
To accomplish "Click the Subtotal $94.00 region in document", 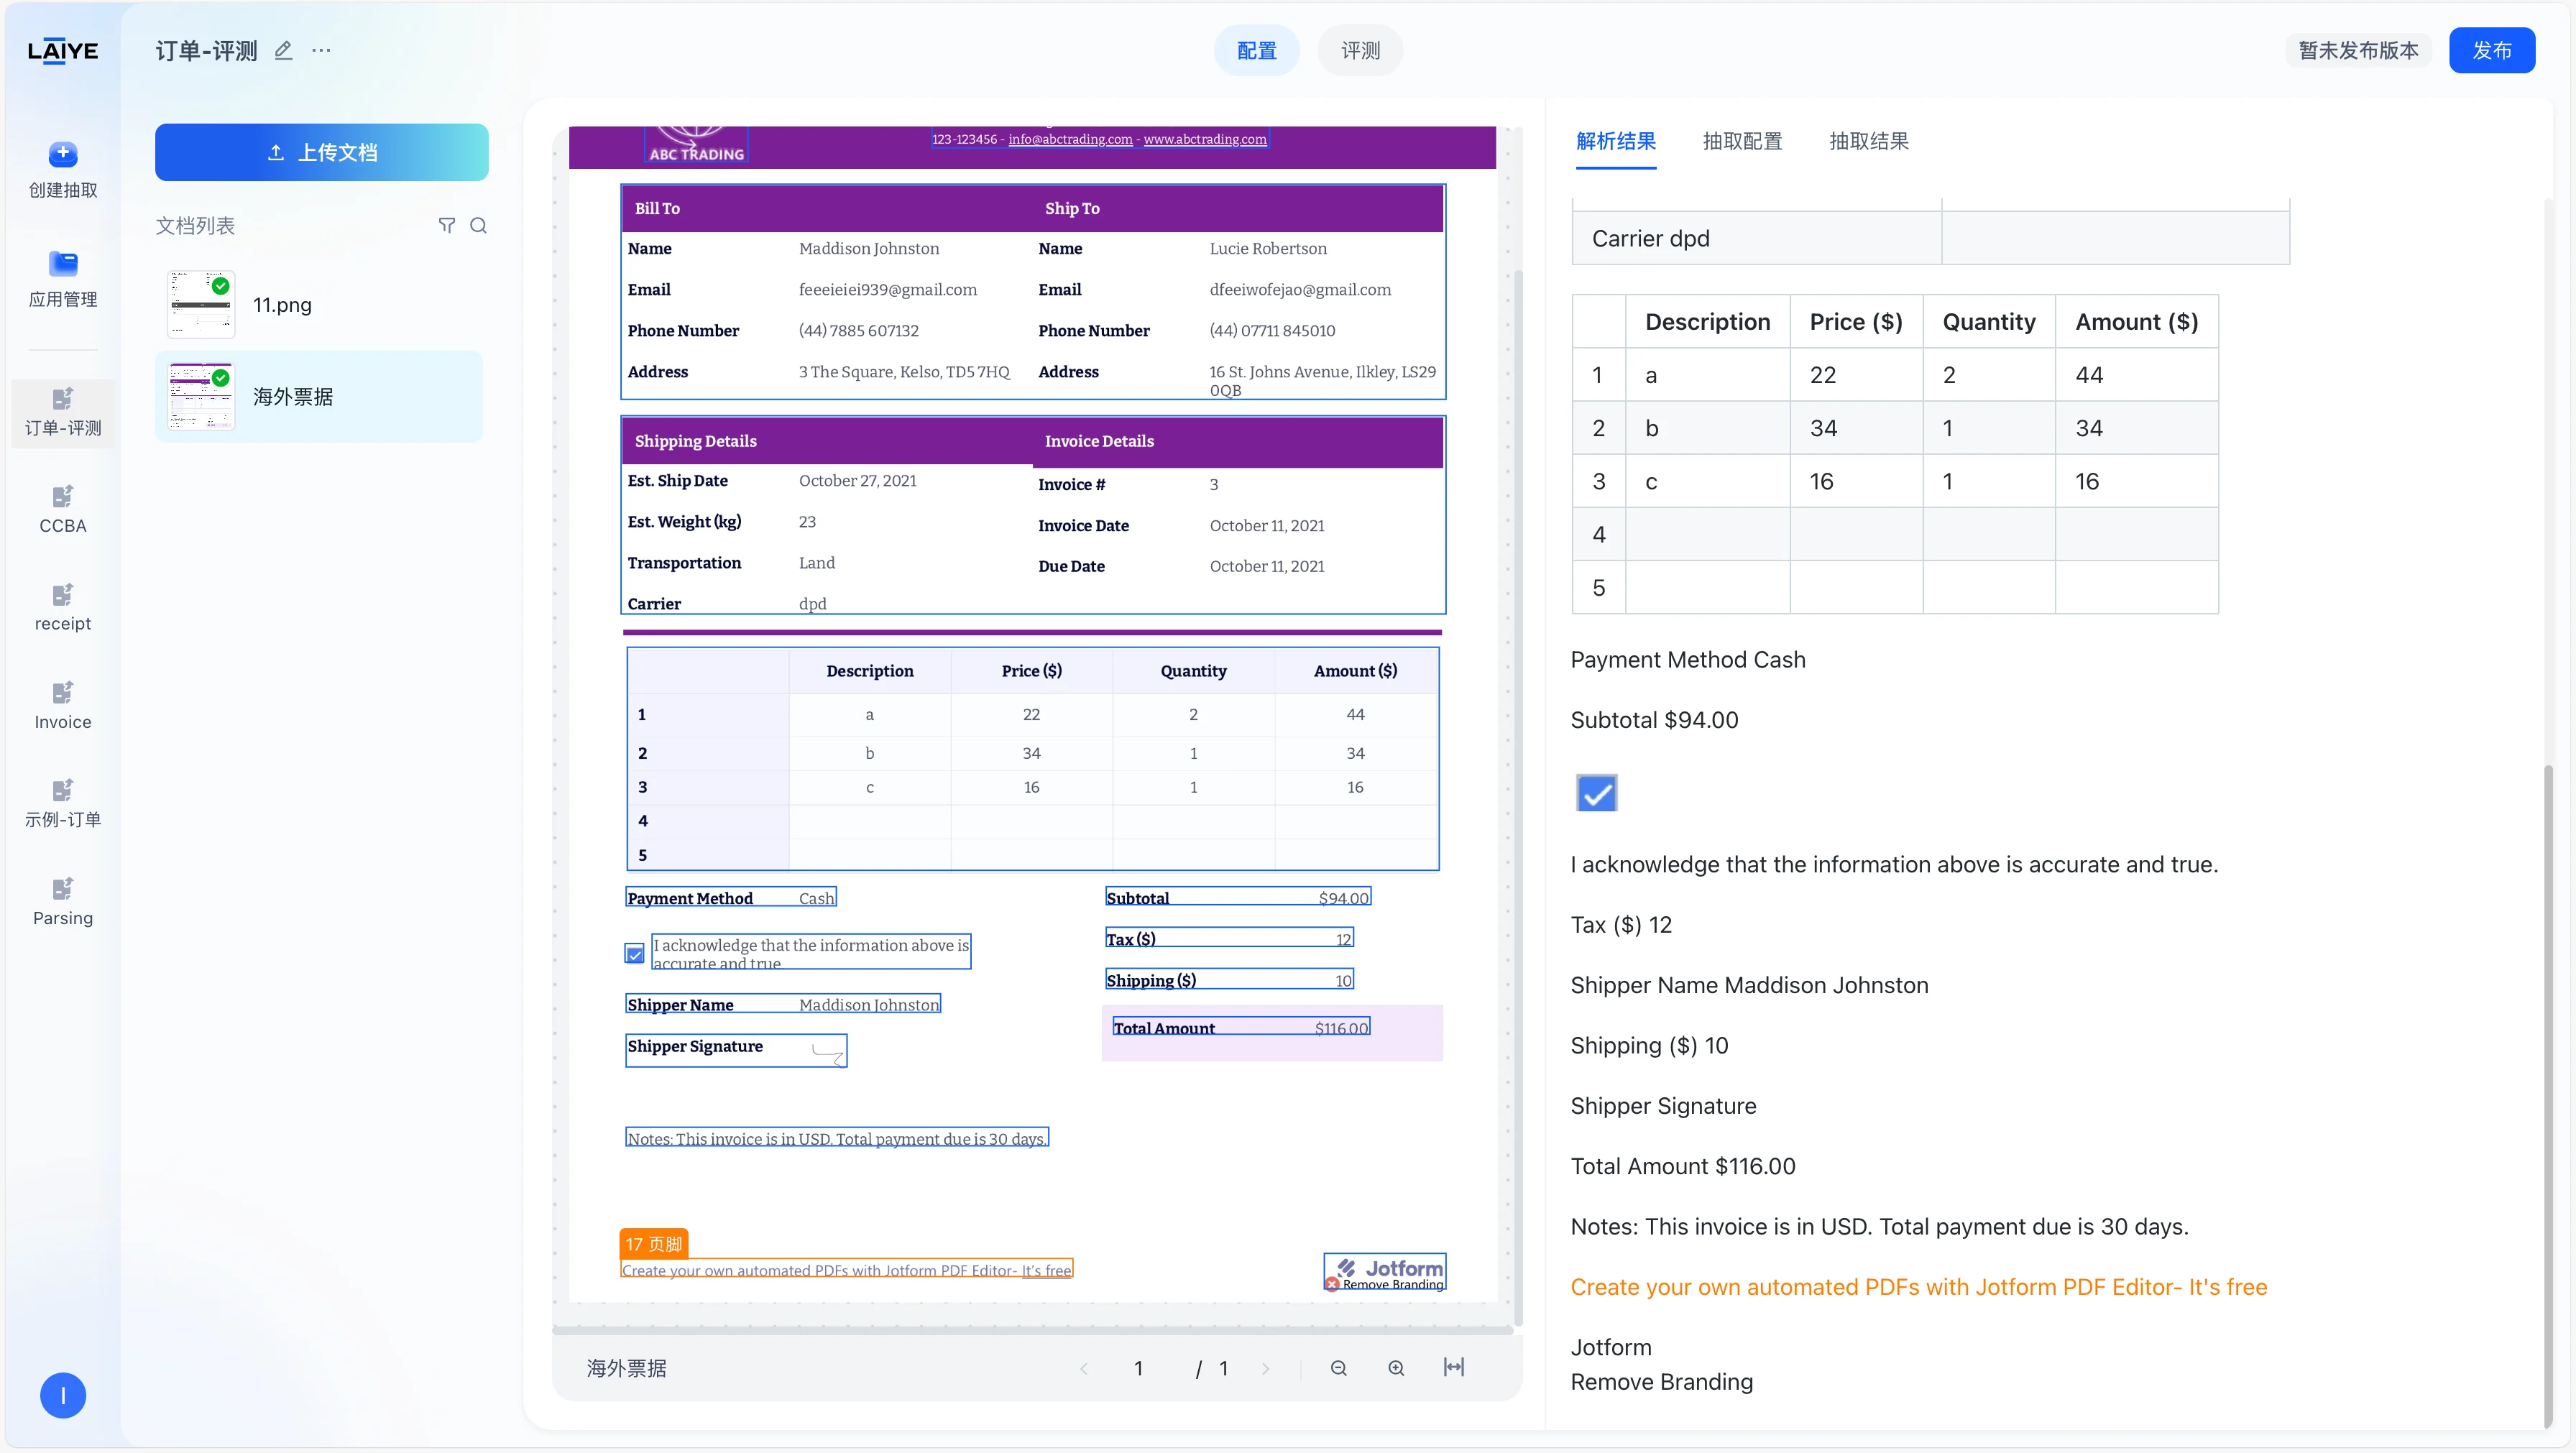I will pos(1238,897).
